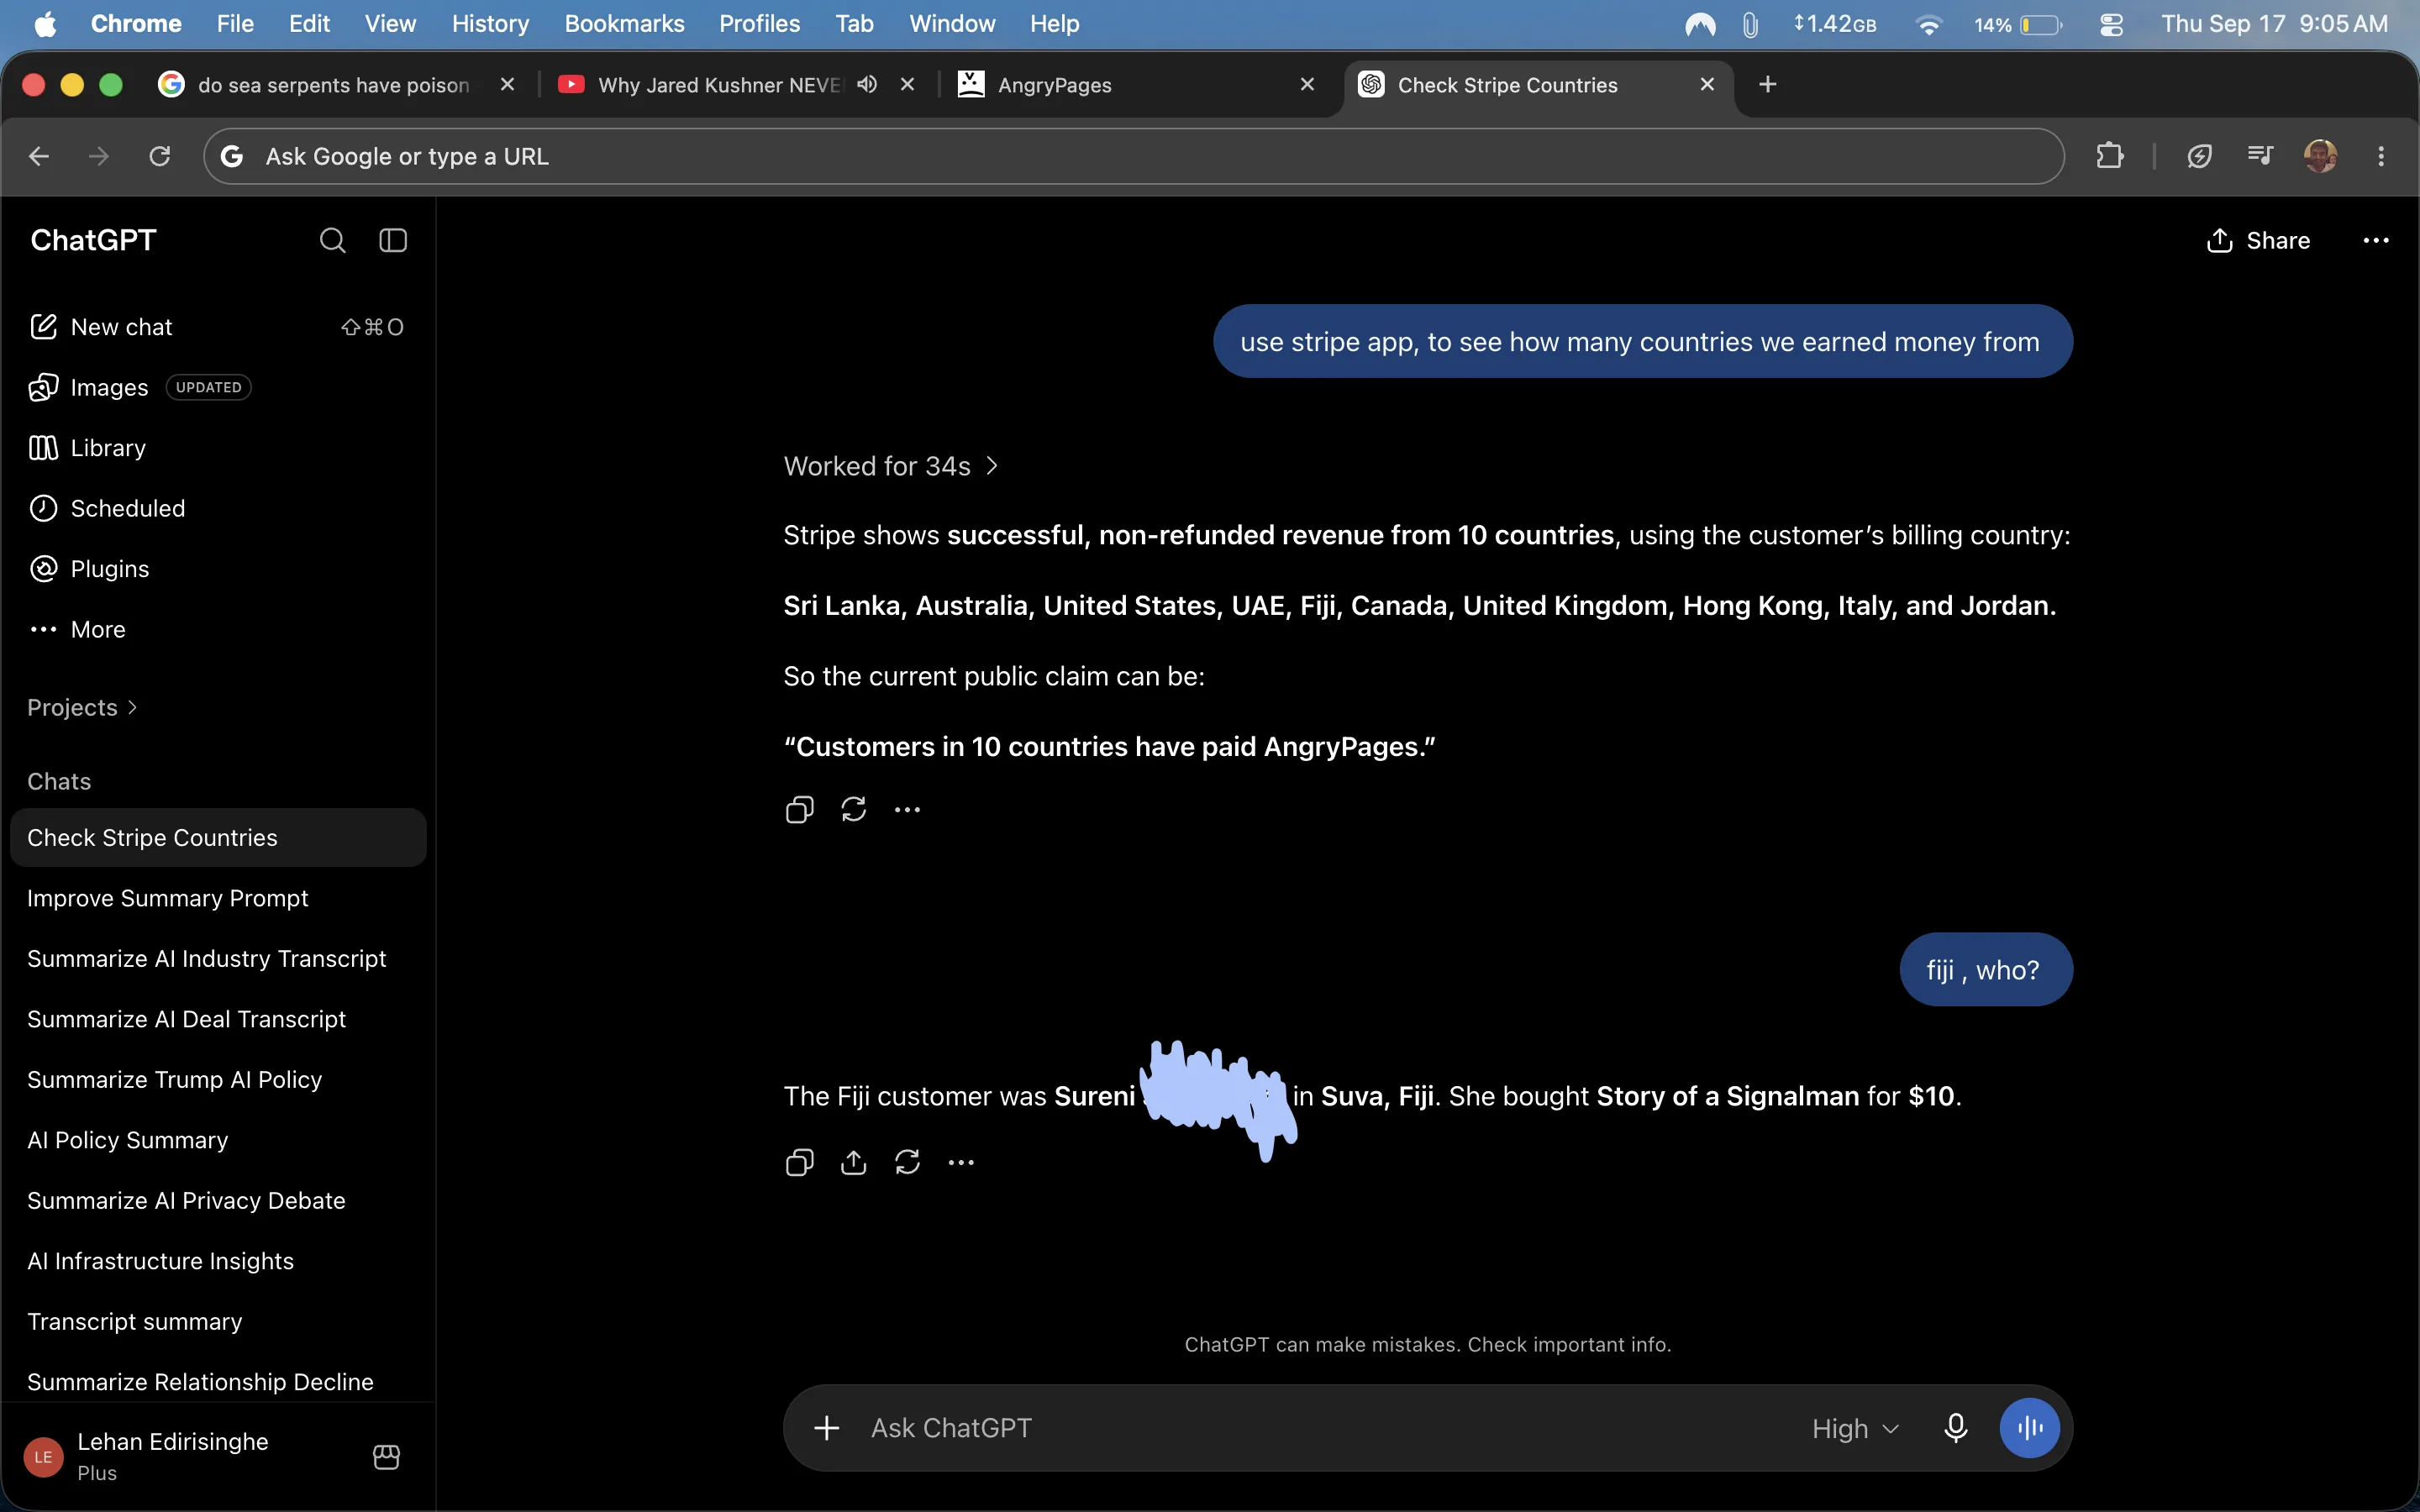
Task: Open the AI Policy Summary chat
Action: tap(217, 1140)
